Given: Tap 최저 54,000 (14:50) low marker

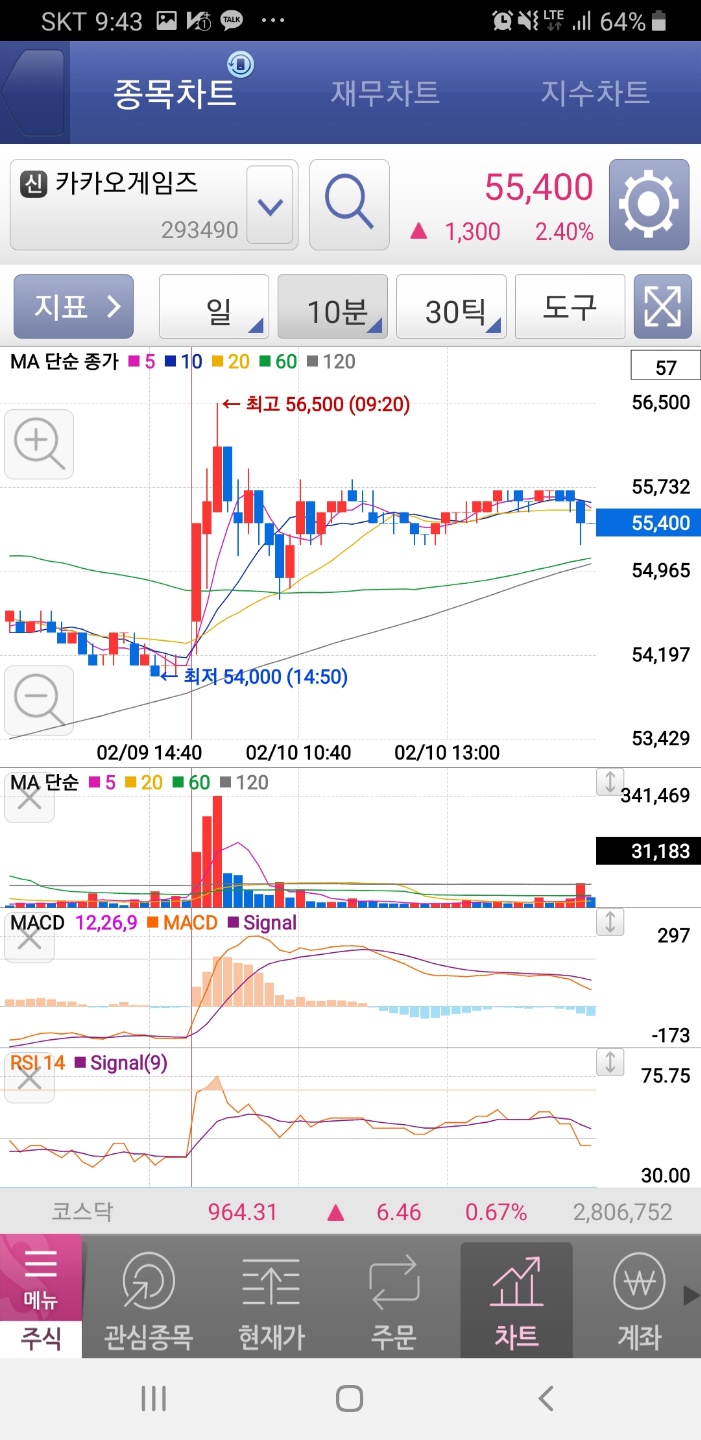Looking at the screenshot, I should [253, 677].
